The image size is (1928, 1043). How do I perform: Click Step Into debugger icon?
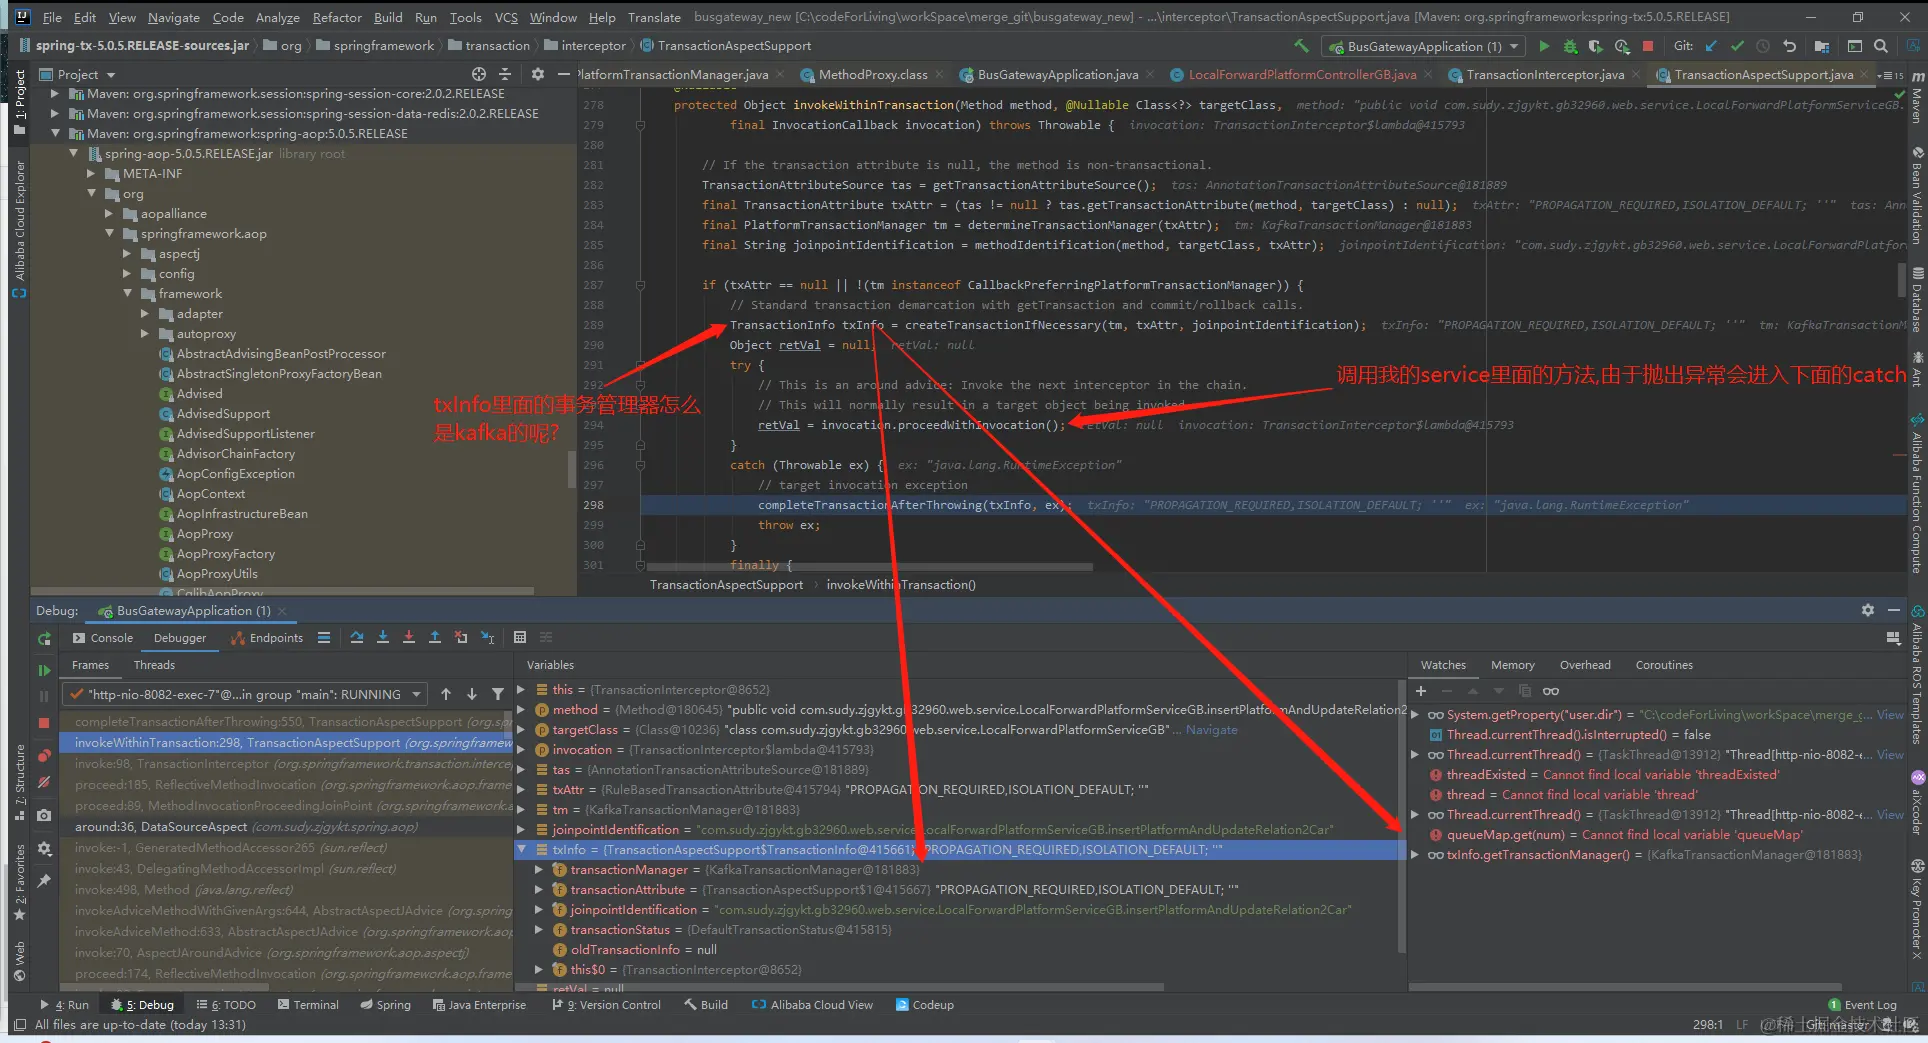point(383,638)
